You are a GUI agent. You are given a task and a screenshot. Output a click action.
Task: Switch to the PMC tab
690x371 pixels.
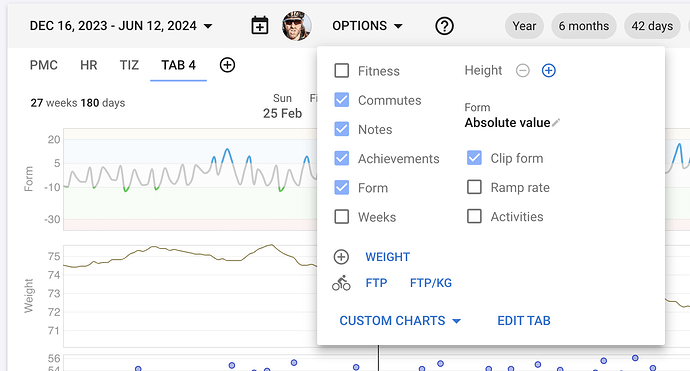coord(44,65)
